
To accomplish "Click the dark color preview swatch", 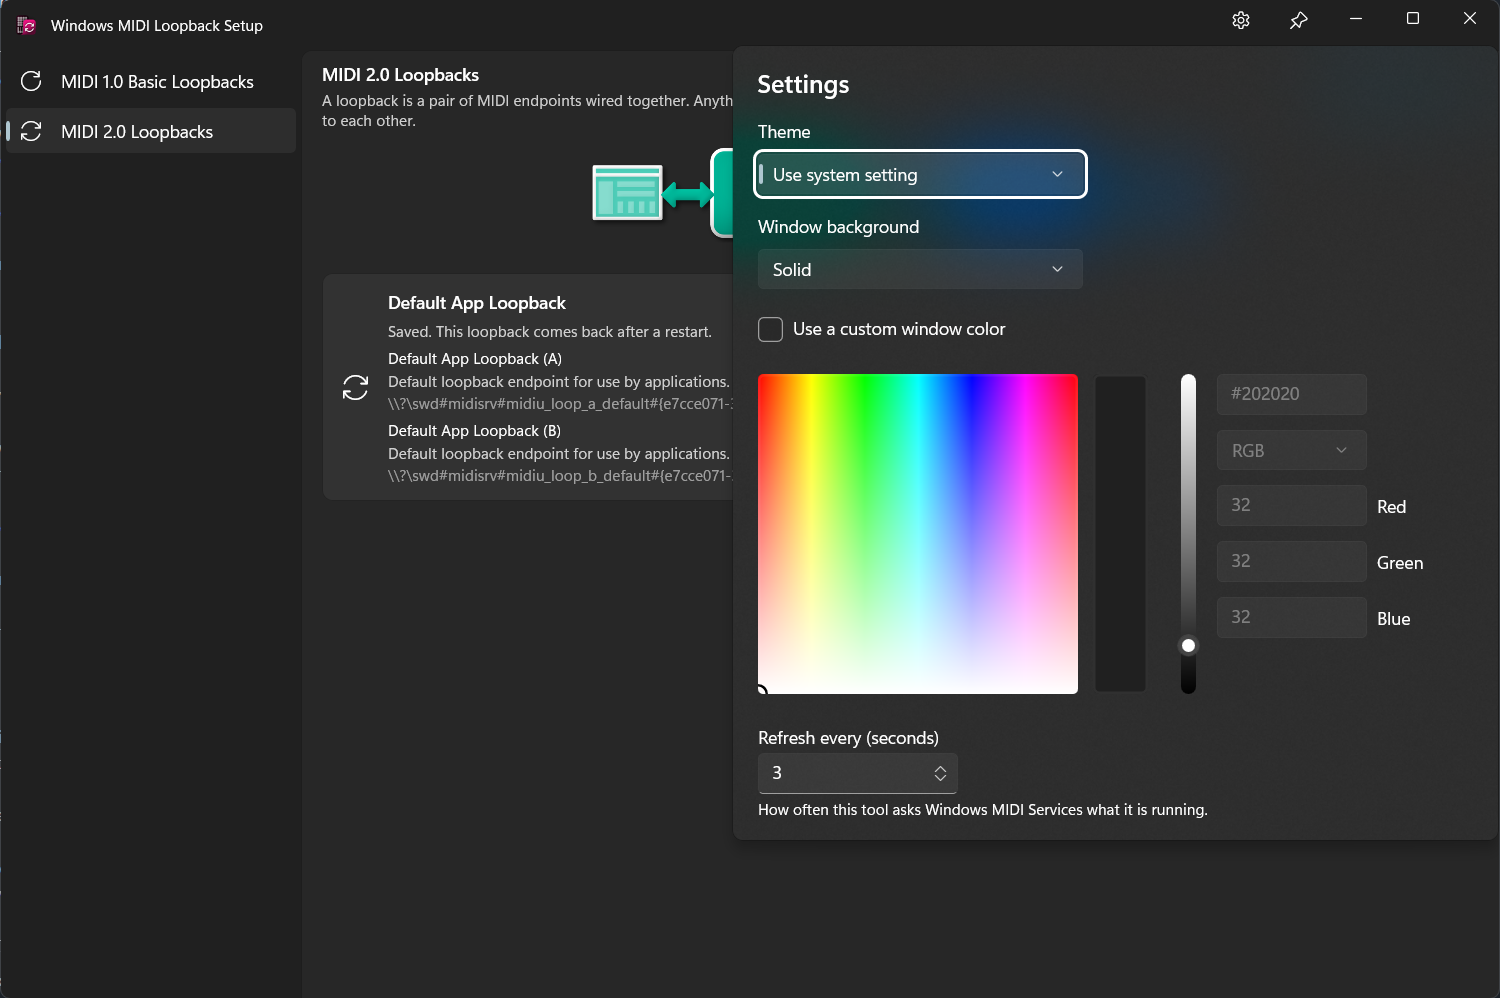I will 1120,534.
